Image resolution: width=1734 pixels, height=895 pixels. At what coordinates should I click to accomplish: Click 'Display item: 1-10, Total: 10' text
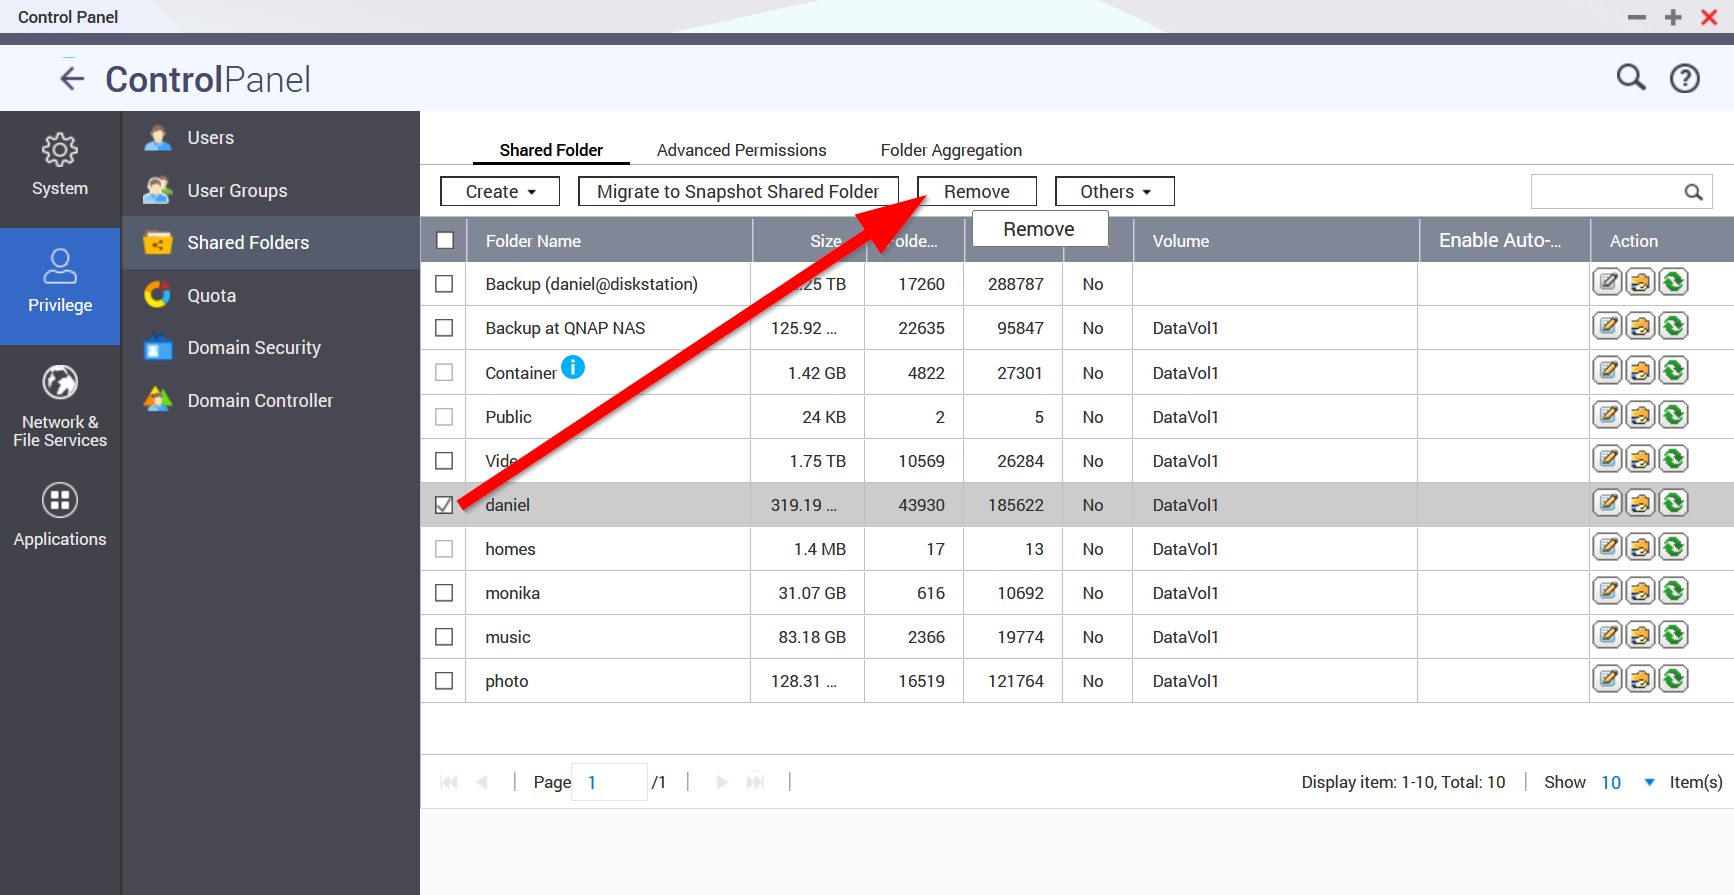click(x=1403, y=782)
